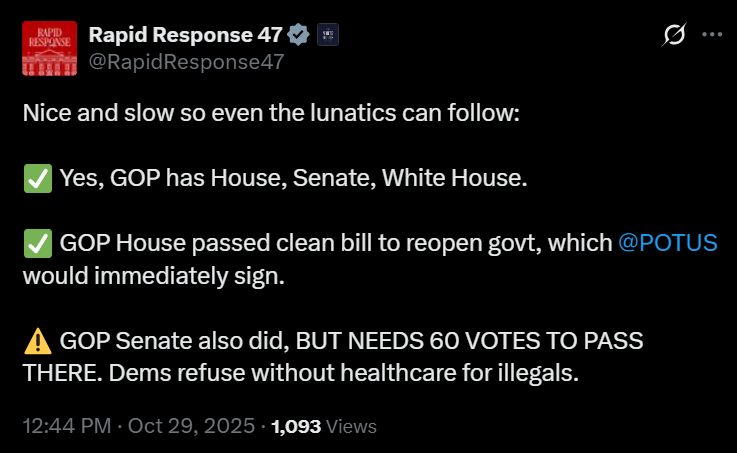Open the @POTUS mention link

pos(668,244)
